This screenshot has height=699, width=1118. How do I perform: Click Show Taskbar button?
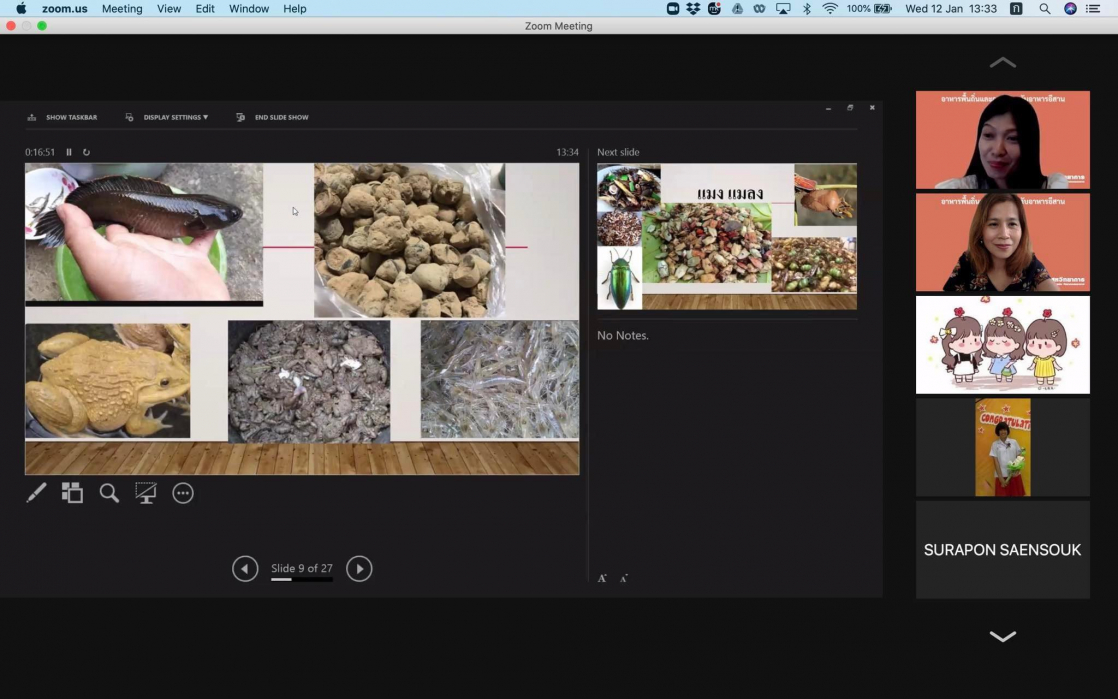click(x=62, y=117)
